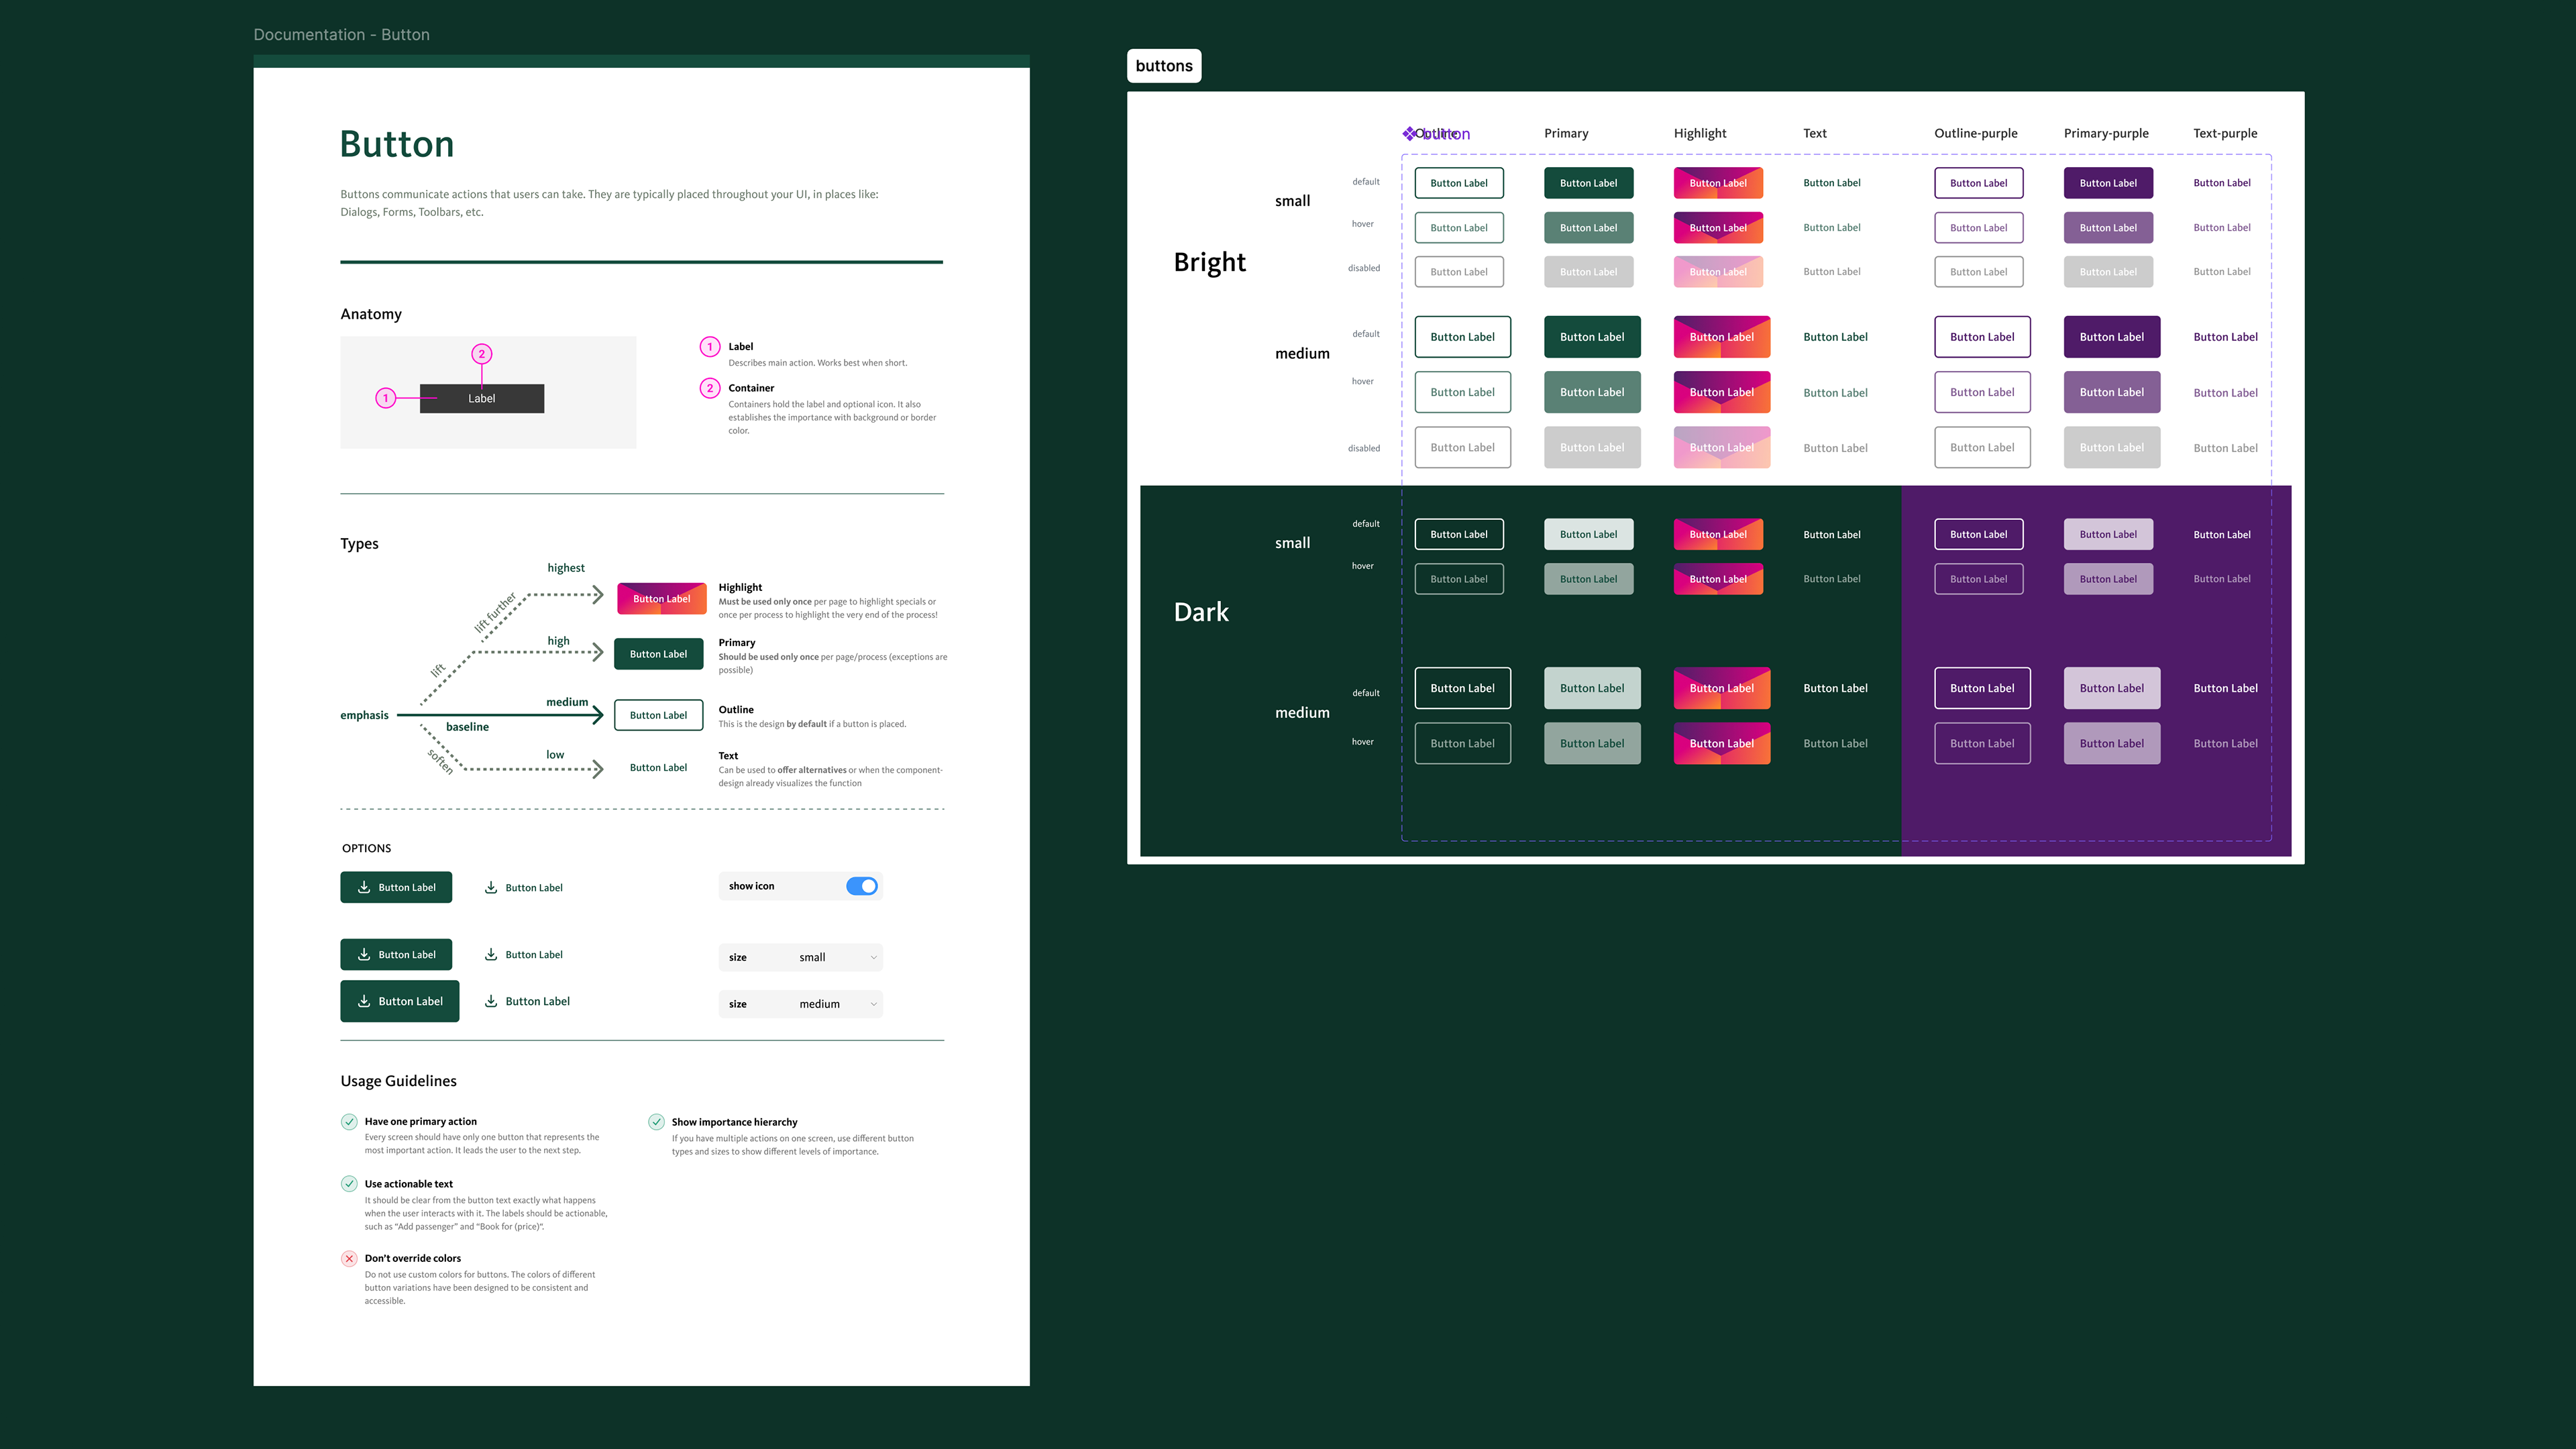Click numbered marker 1 inside the gray anatomy diagram

click(386, 398)
